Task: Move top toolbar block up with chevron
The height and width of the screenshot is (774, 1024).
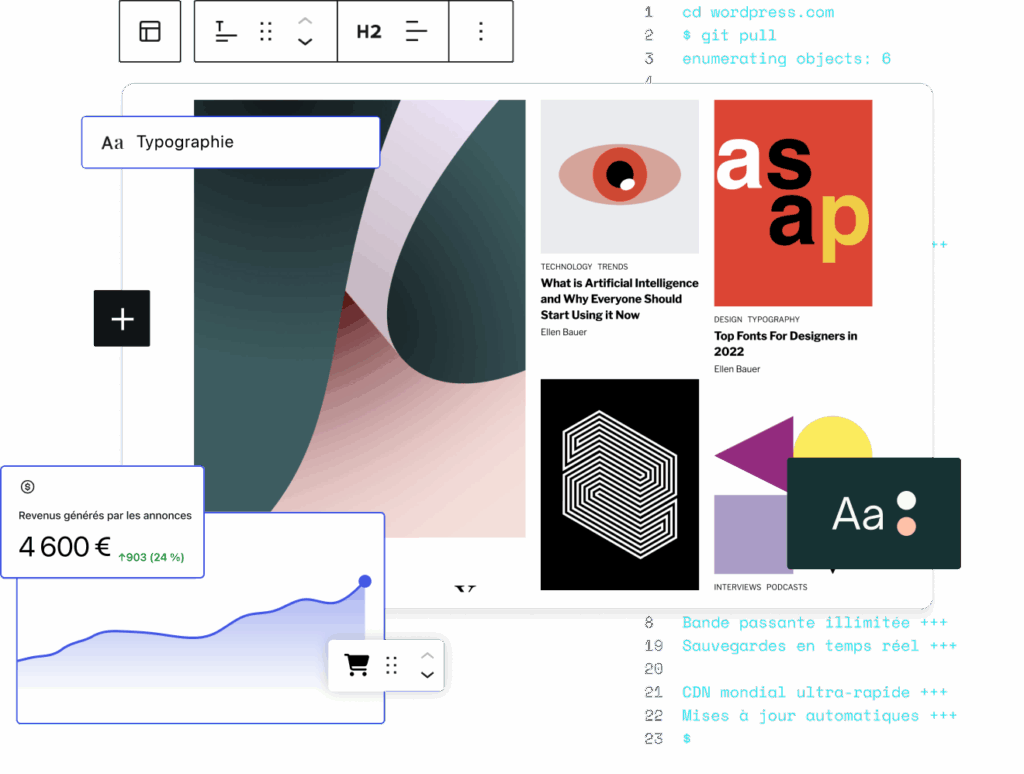Action: pos(306,21)
